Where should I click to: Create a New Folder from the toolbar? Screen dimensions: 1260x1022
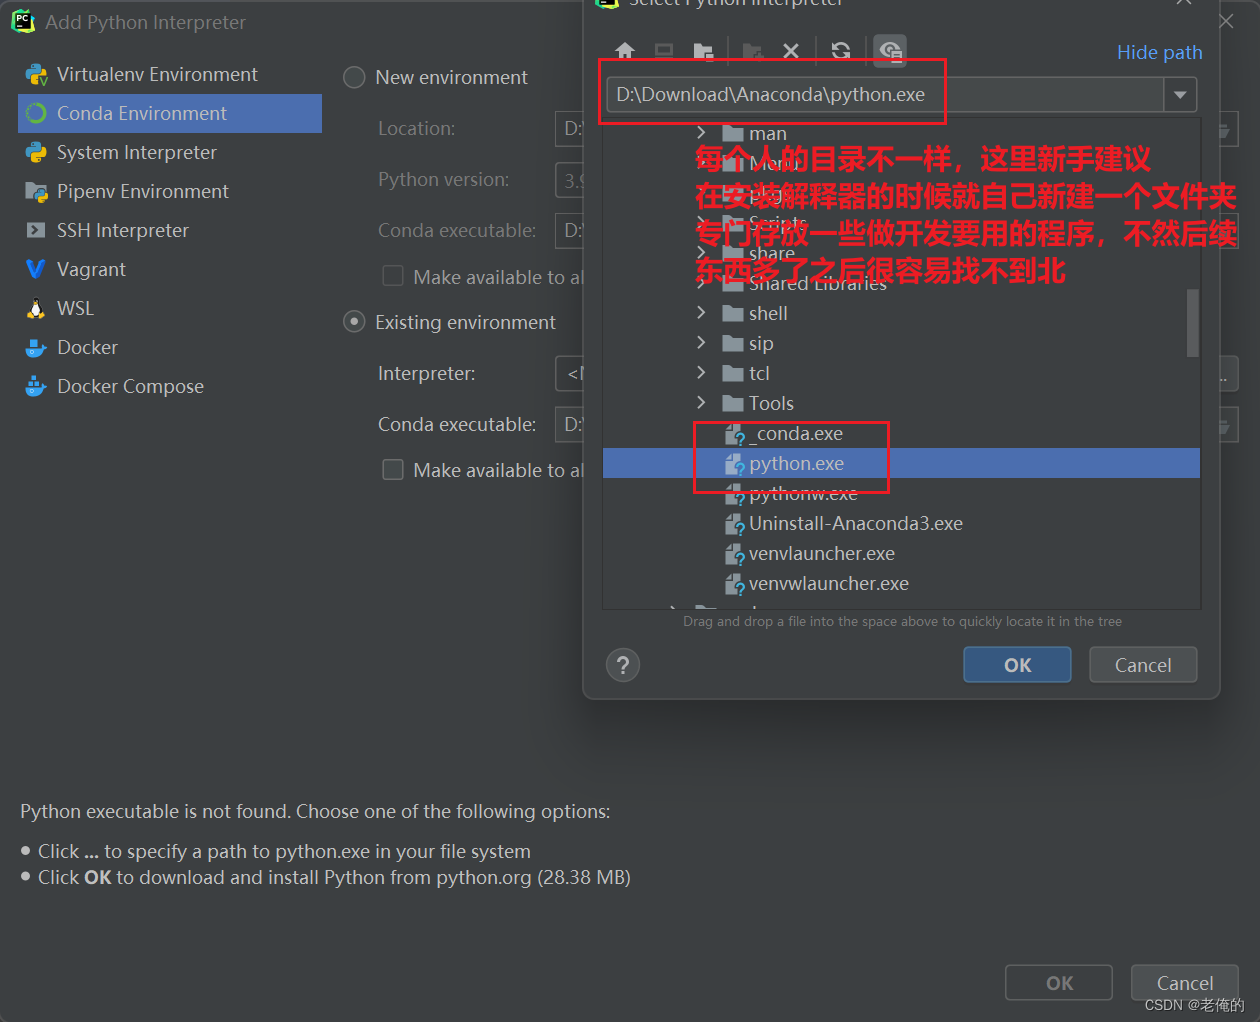click(753, 51)
